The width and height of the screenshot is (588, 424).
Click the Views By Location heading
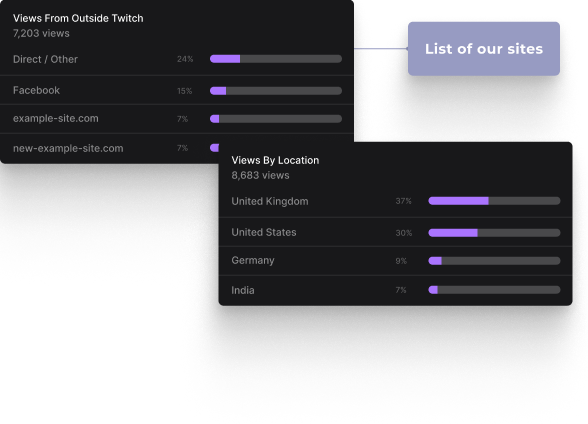[275, 160]
